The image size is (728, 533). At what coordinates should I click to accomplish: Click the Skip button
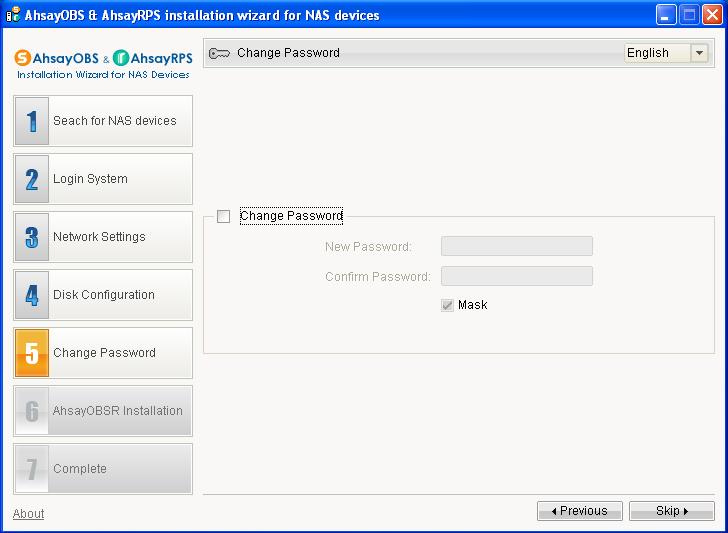pos(671,511)
